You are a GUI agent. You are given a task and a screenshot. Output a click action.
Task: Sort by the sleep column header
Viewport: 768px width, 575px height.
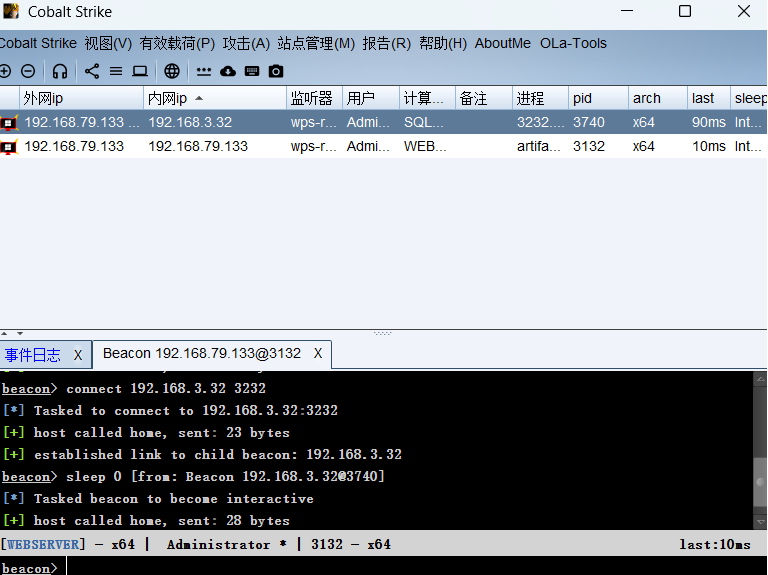point(749,98)
